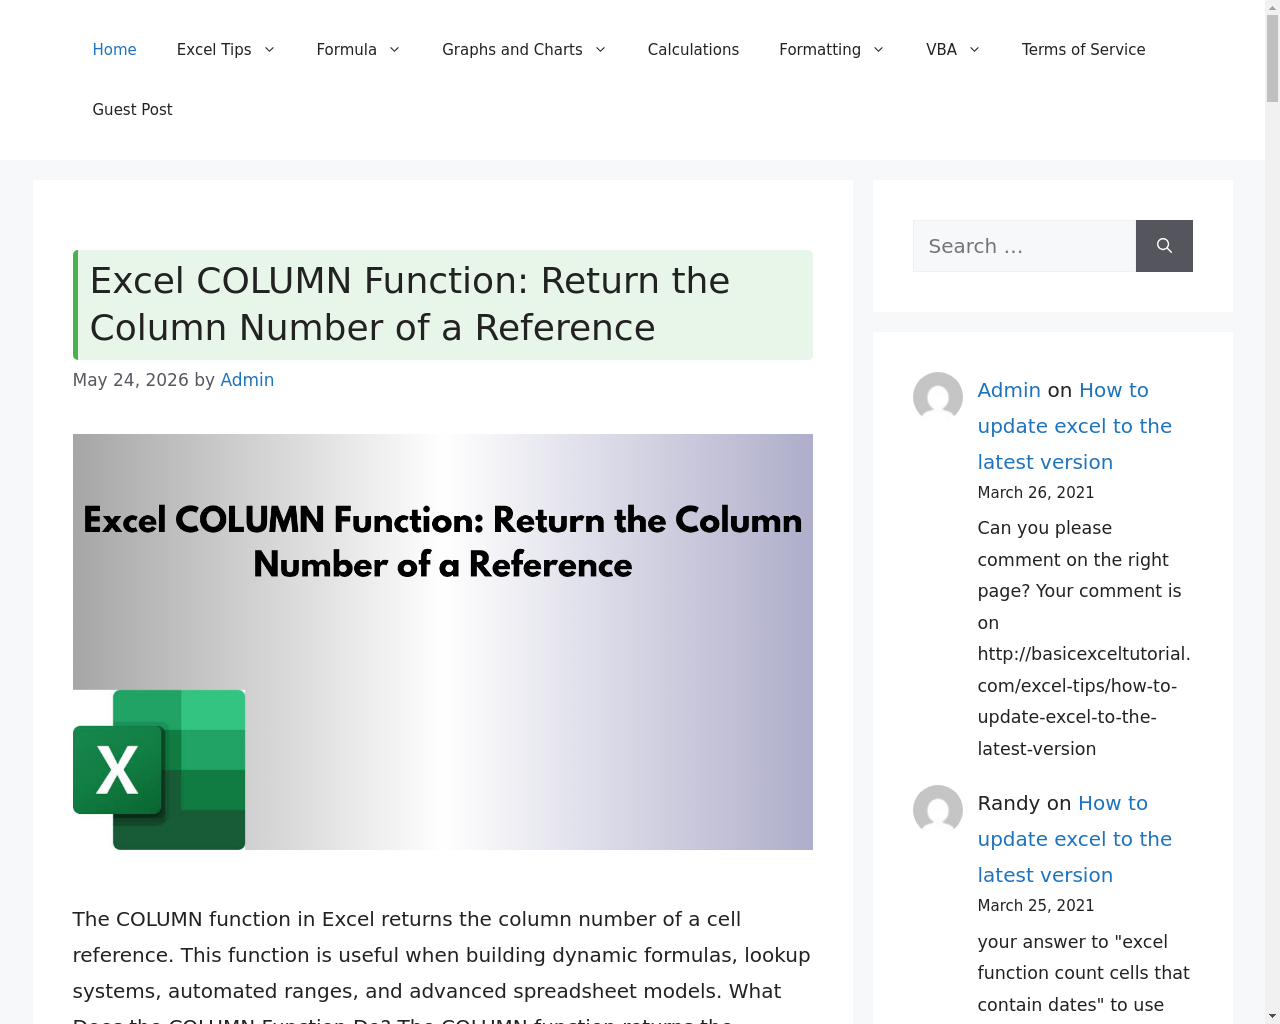Click the search magnifier button

point(1164,246)
